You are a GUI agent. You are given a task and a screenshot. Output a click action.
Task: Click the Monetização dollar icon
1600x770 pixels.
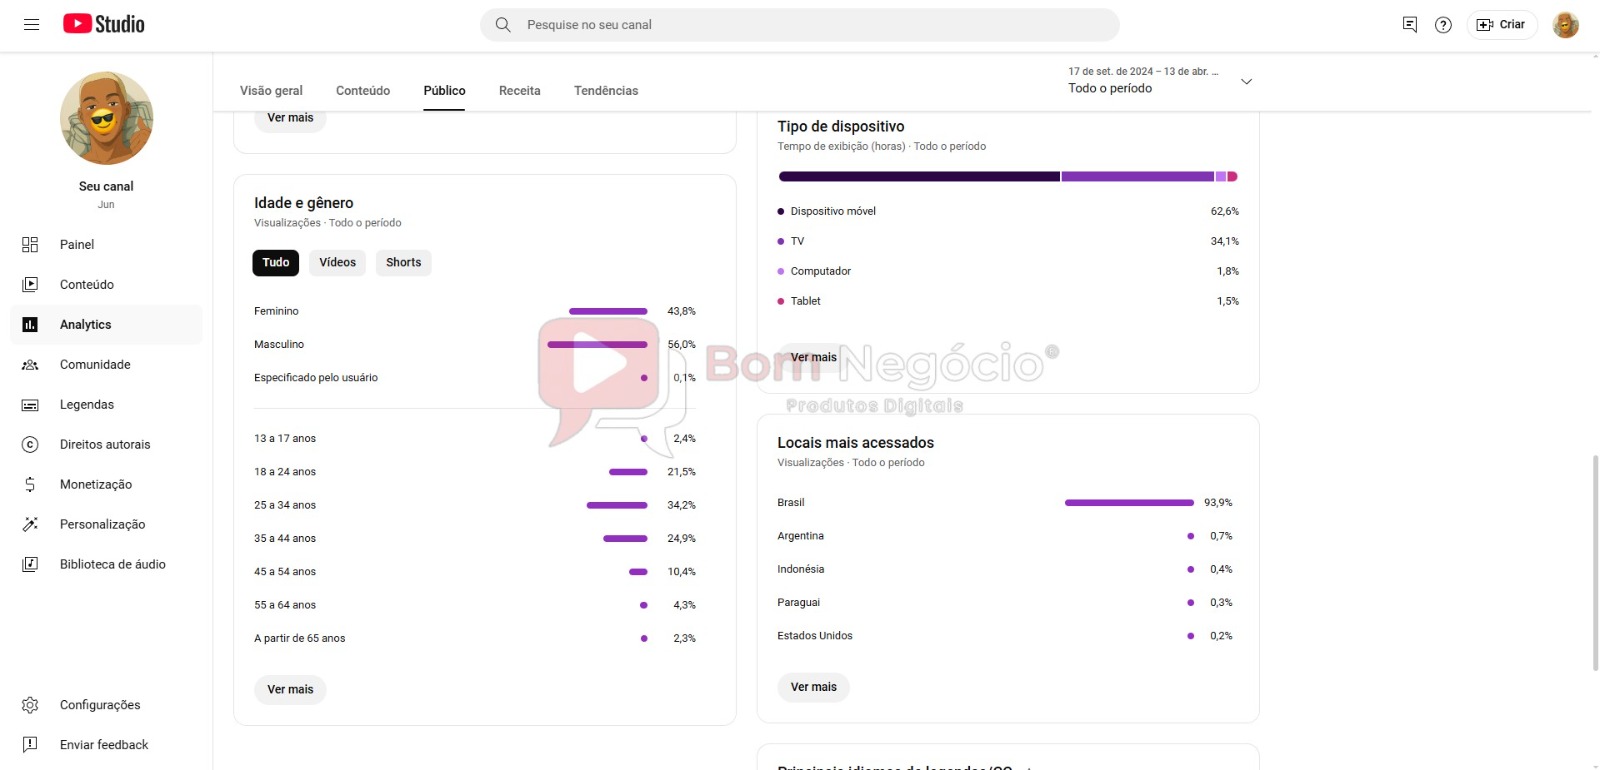(30, 485)
